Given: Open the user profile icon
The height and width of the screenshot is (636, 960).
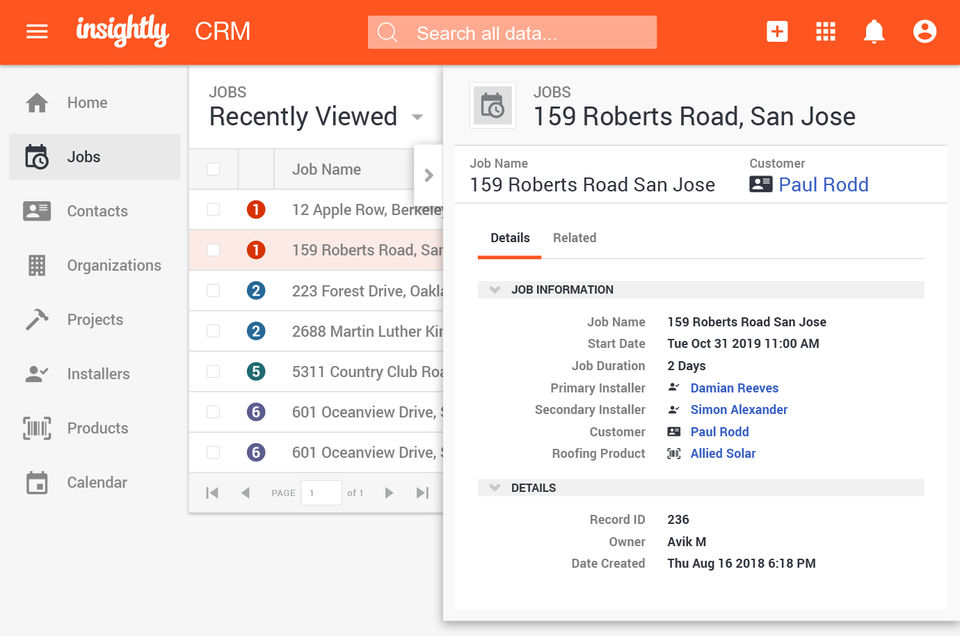Looking at the screenshot, I should [924, 31].
